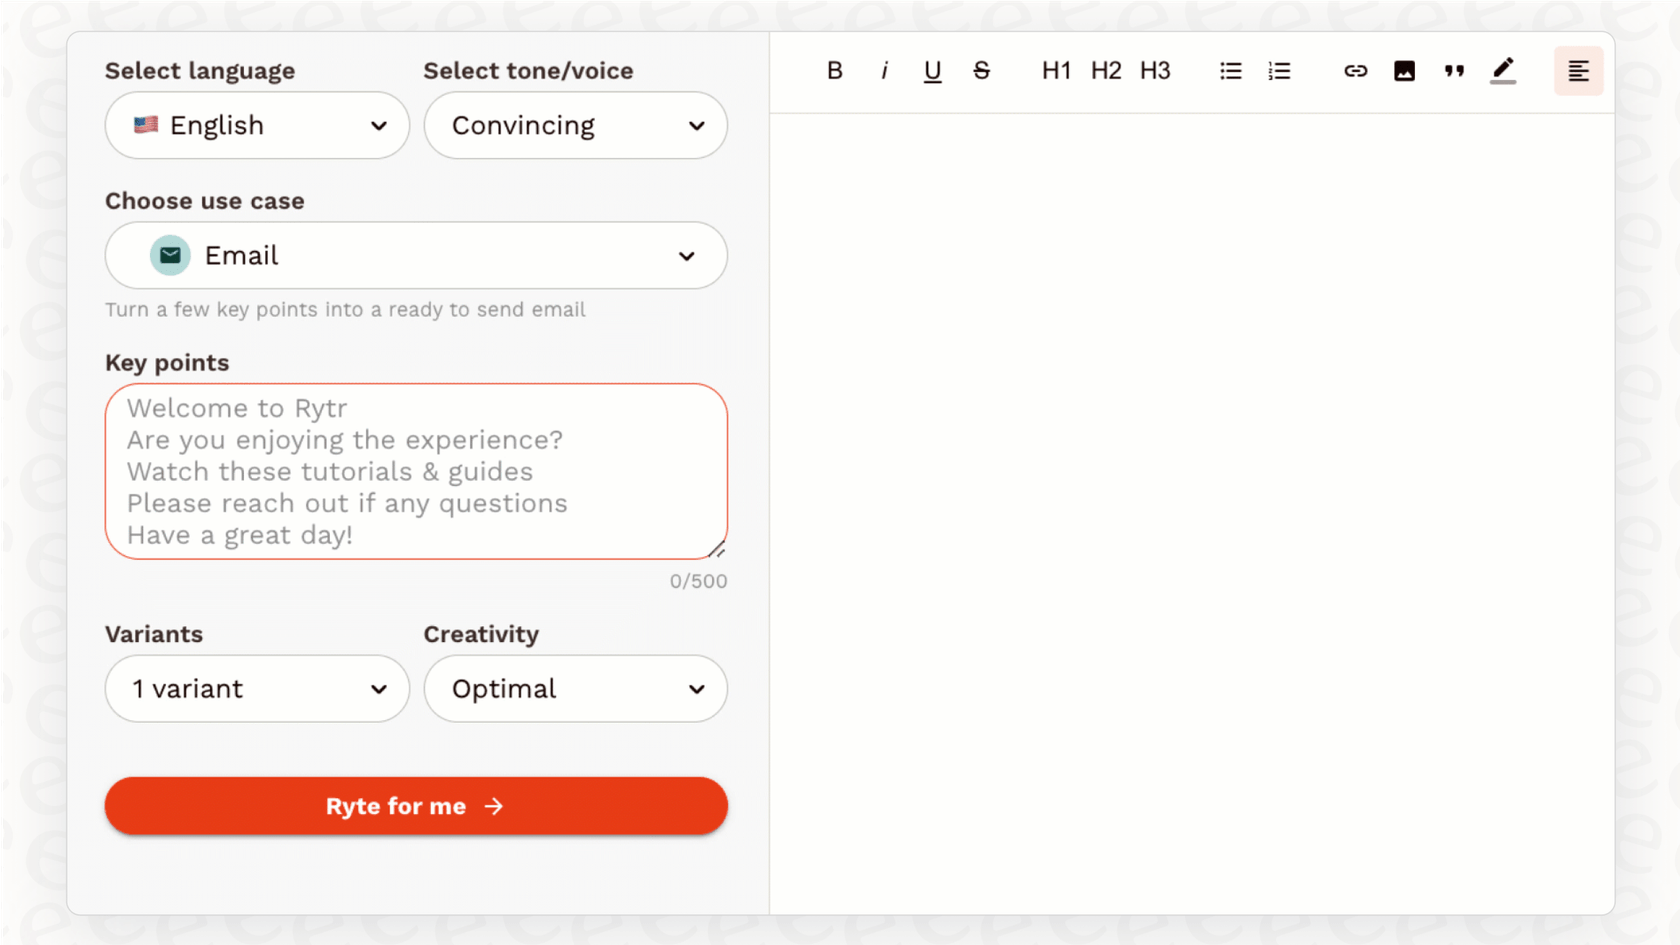The width and height of the screenshot is (1680, 945).
Task: Apply Heading 1 style
Action: pos(1056,70)
